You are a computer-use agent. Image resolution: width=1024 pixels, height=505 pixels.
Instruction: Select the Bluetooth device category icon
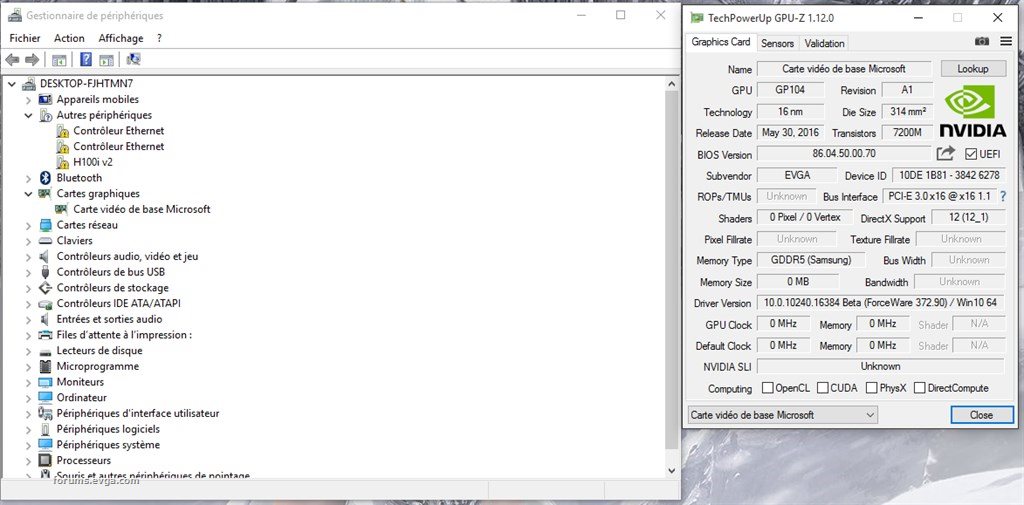coord(45,178)
